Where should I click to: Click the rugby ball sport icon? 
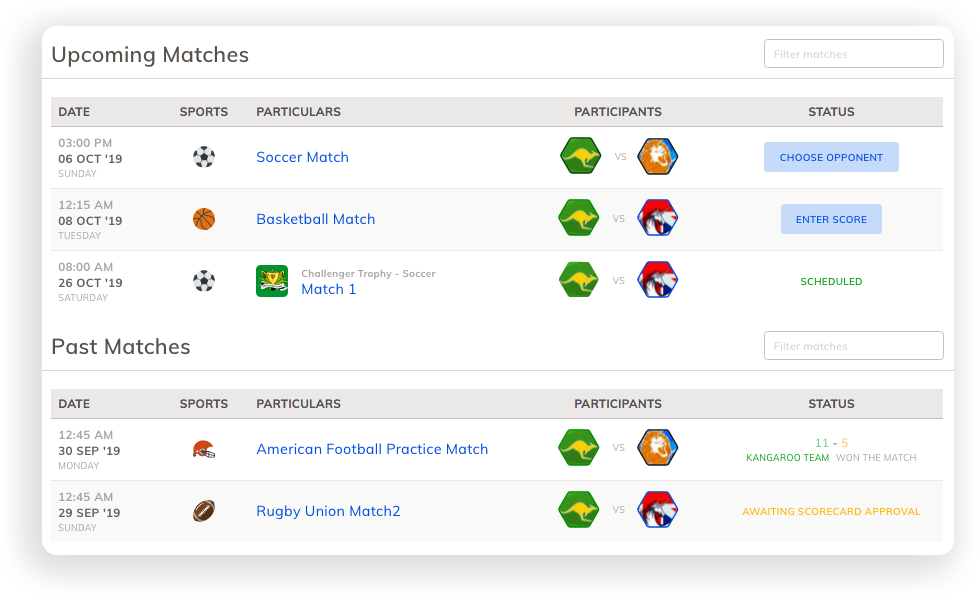204,511
